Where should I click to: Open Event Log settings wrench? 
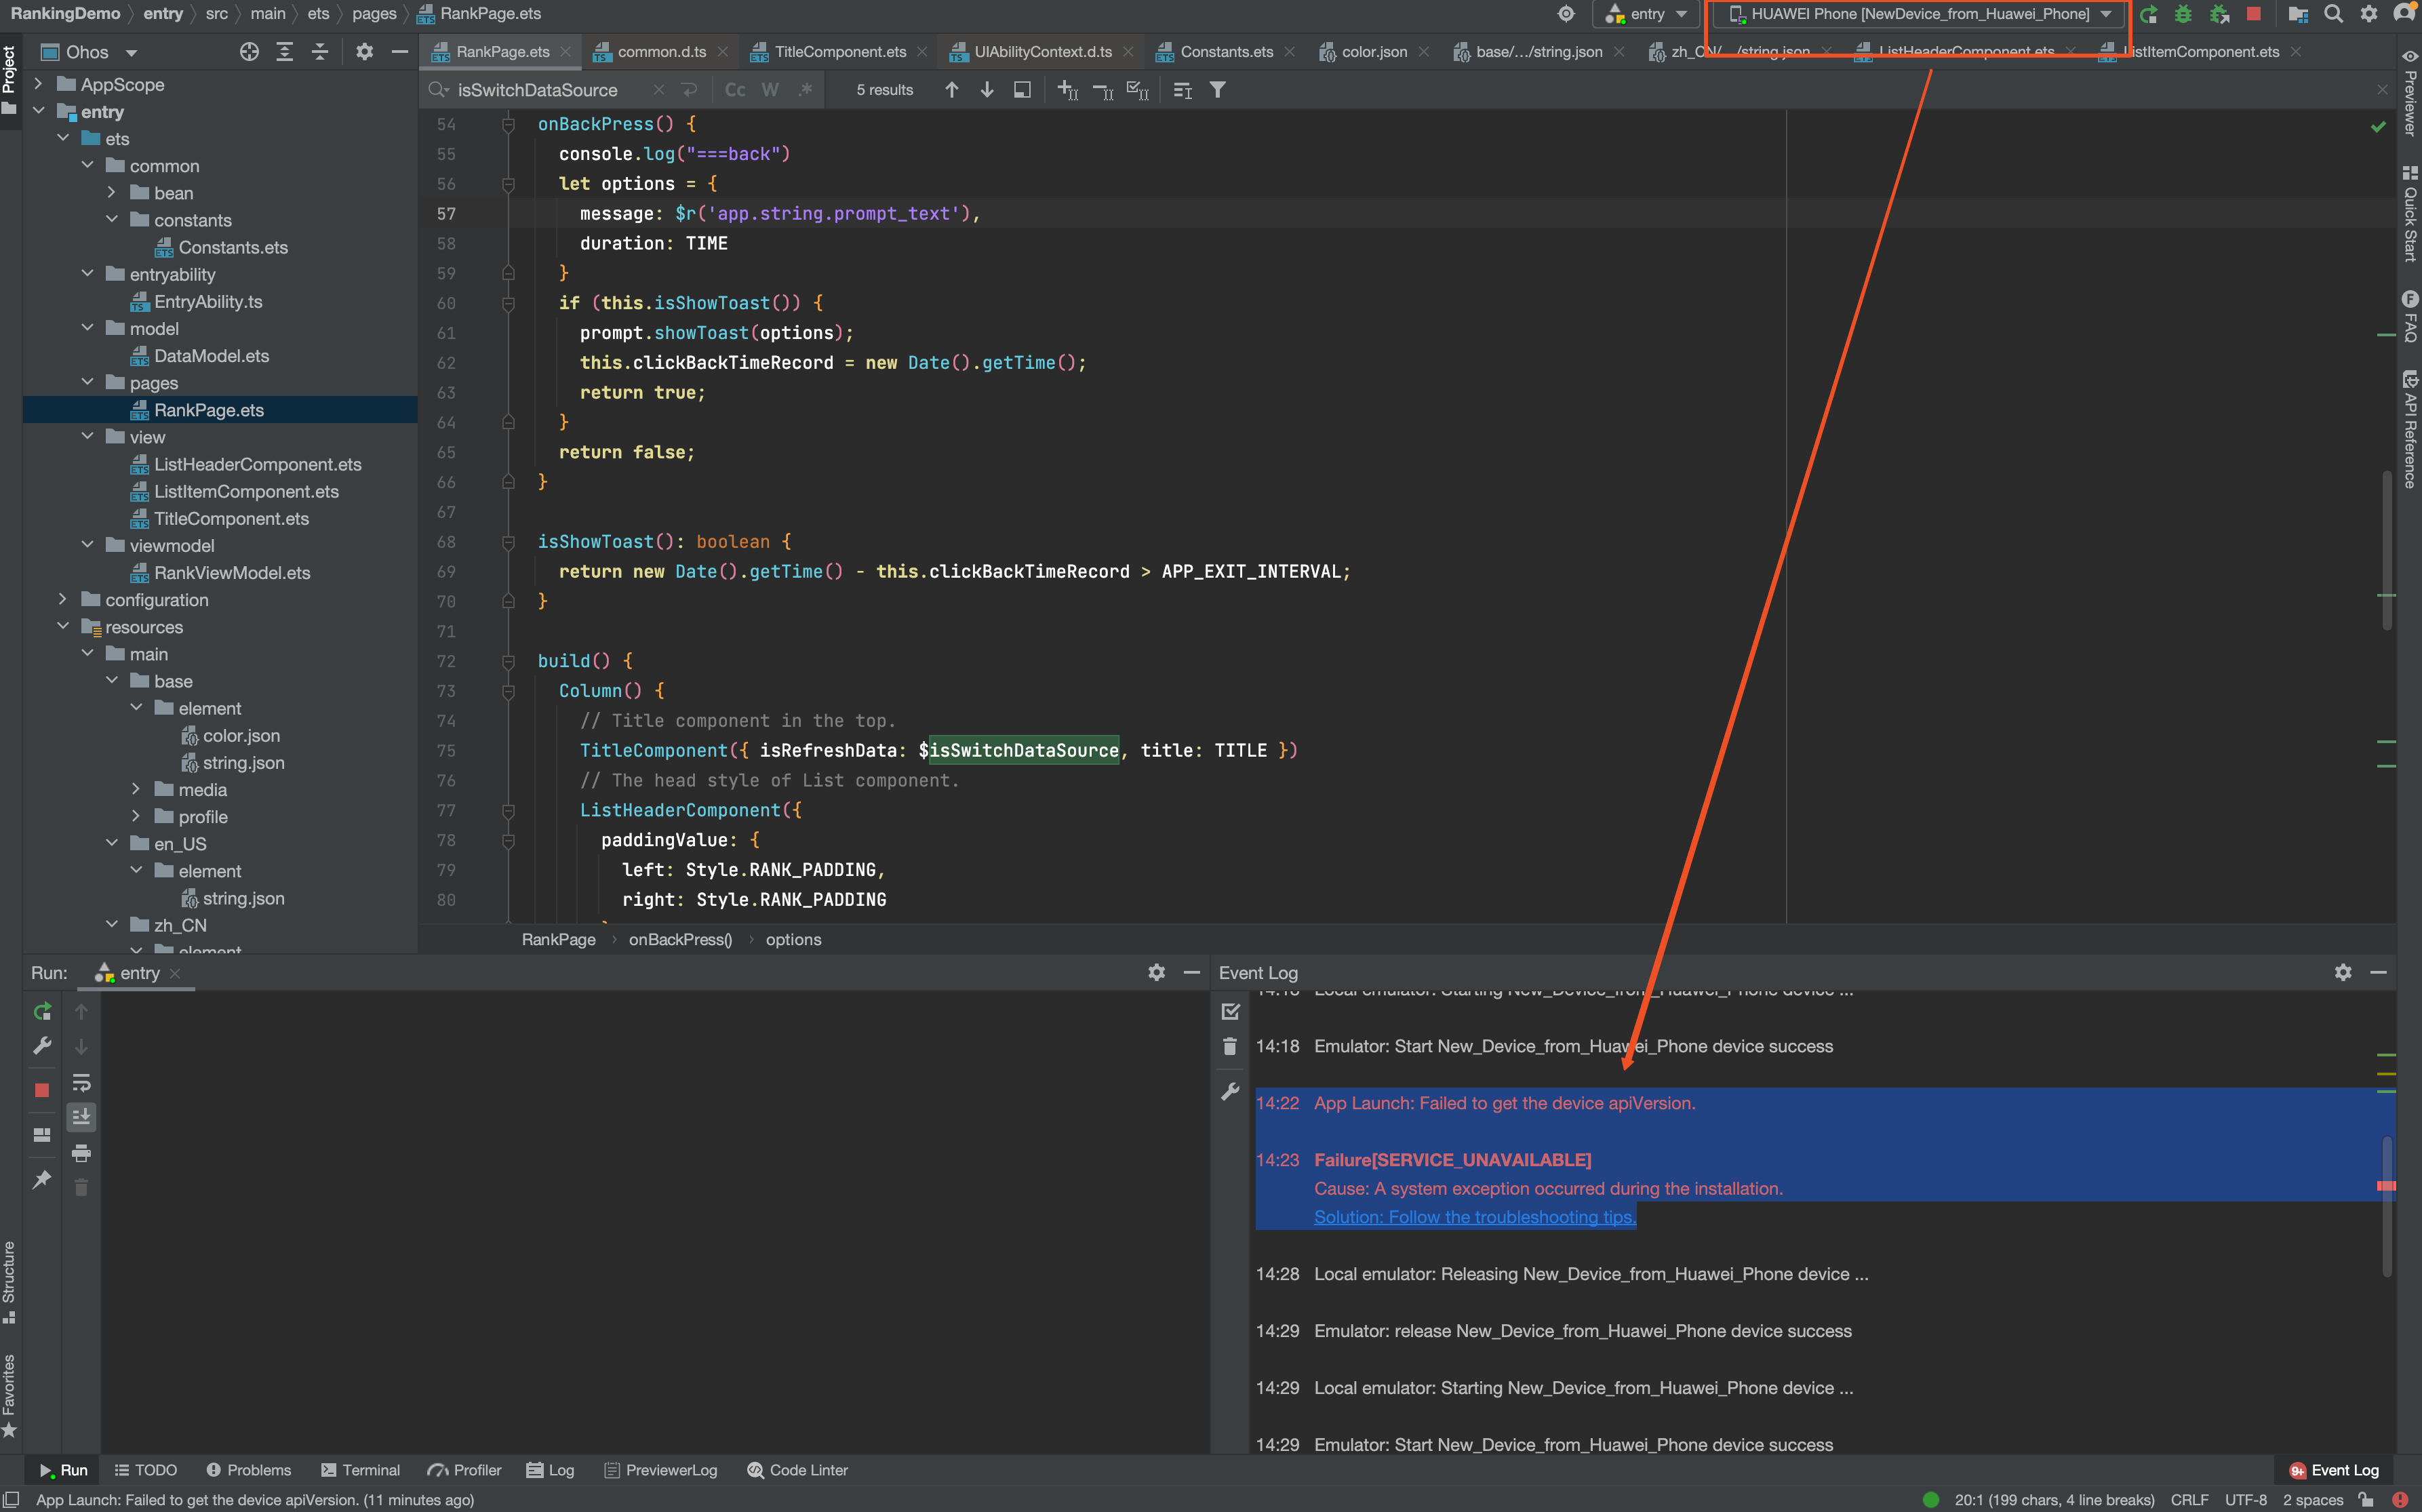tap(1230, 1091)
